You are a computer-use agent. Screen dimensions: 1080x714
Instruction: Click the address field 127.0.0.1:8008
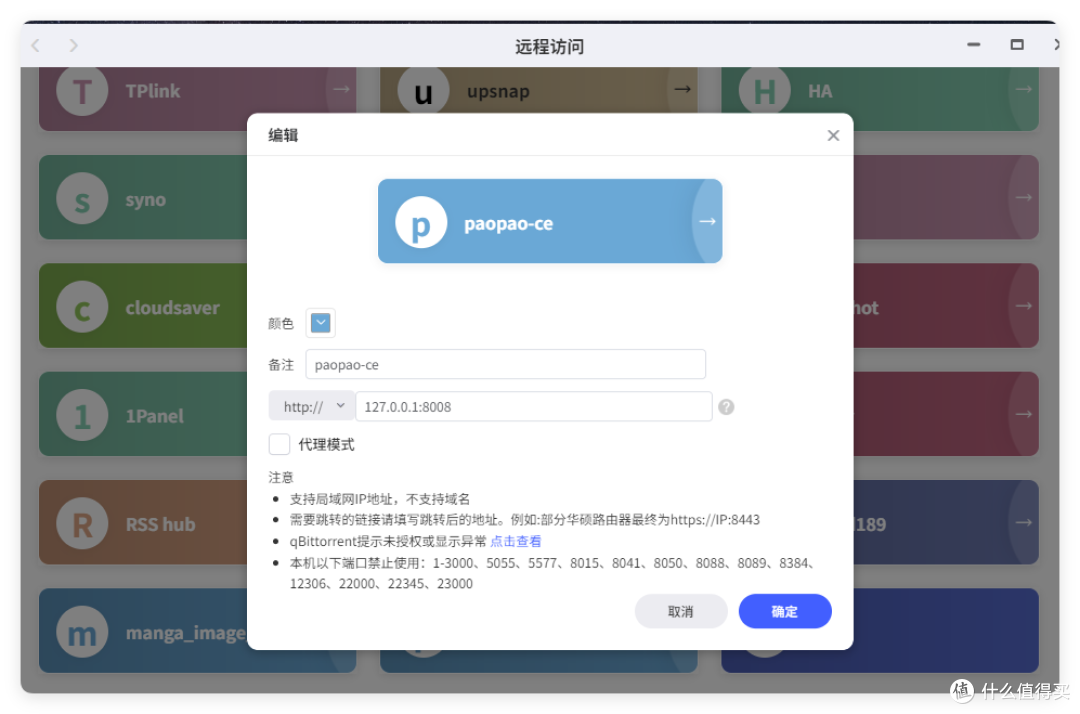534,406
